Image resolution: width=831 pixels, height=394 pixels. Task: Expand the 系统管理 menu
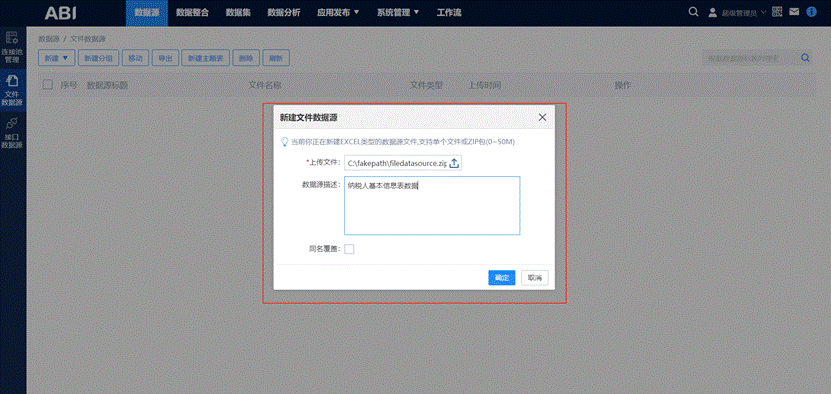click(x=398, y=13)
